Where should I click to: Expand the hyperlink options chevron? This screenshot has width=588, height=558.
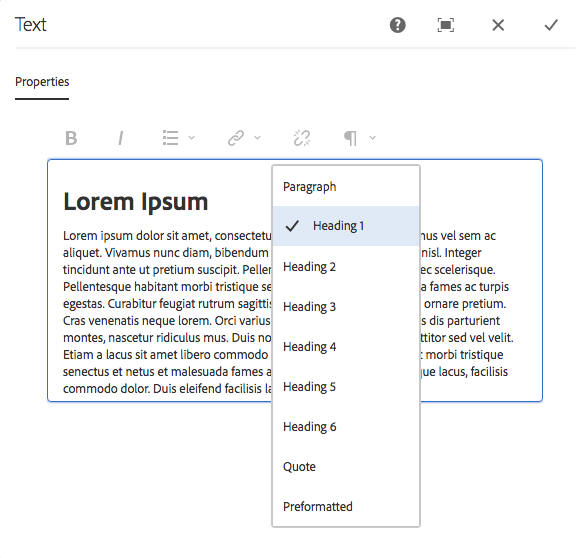pos(257,138)
